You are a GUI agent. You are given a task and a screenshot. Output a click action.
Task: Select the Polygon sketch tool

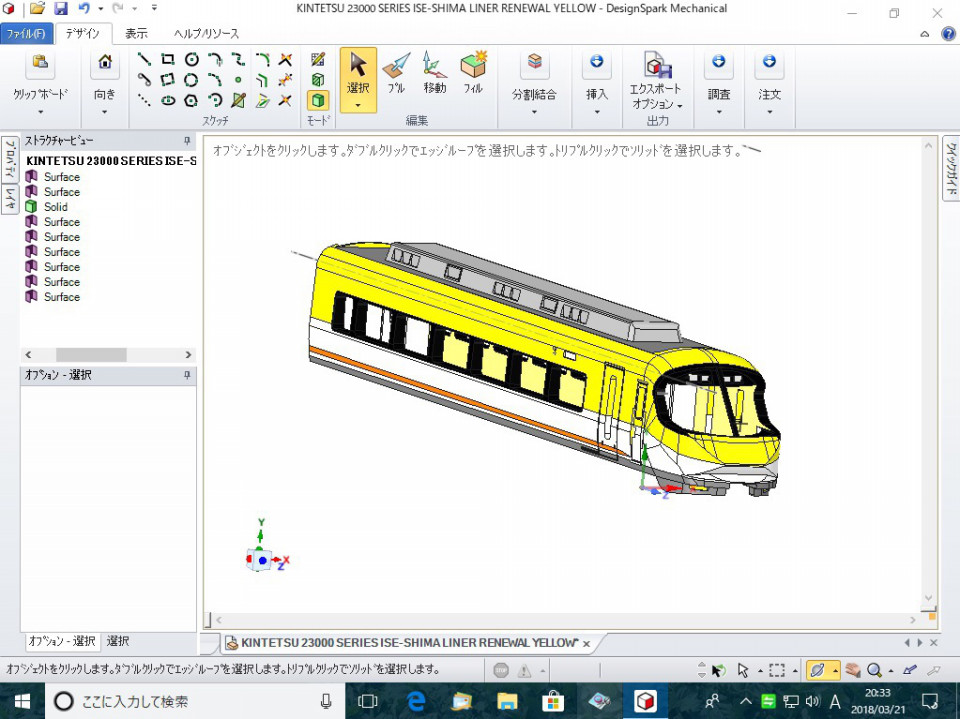[x=192, y=100]
